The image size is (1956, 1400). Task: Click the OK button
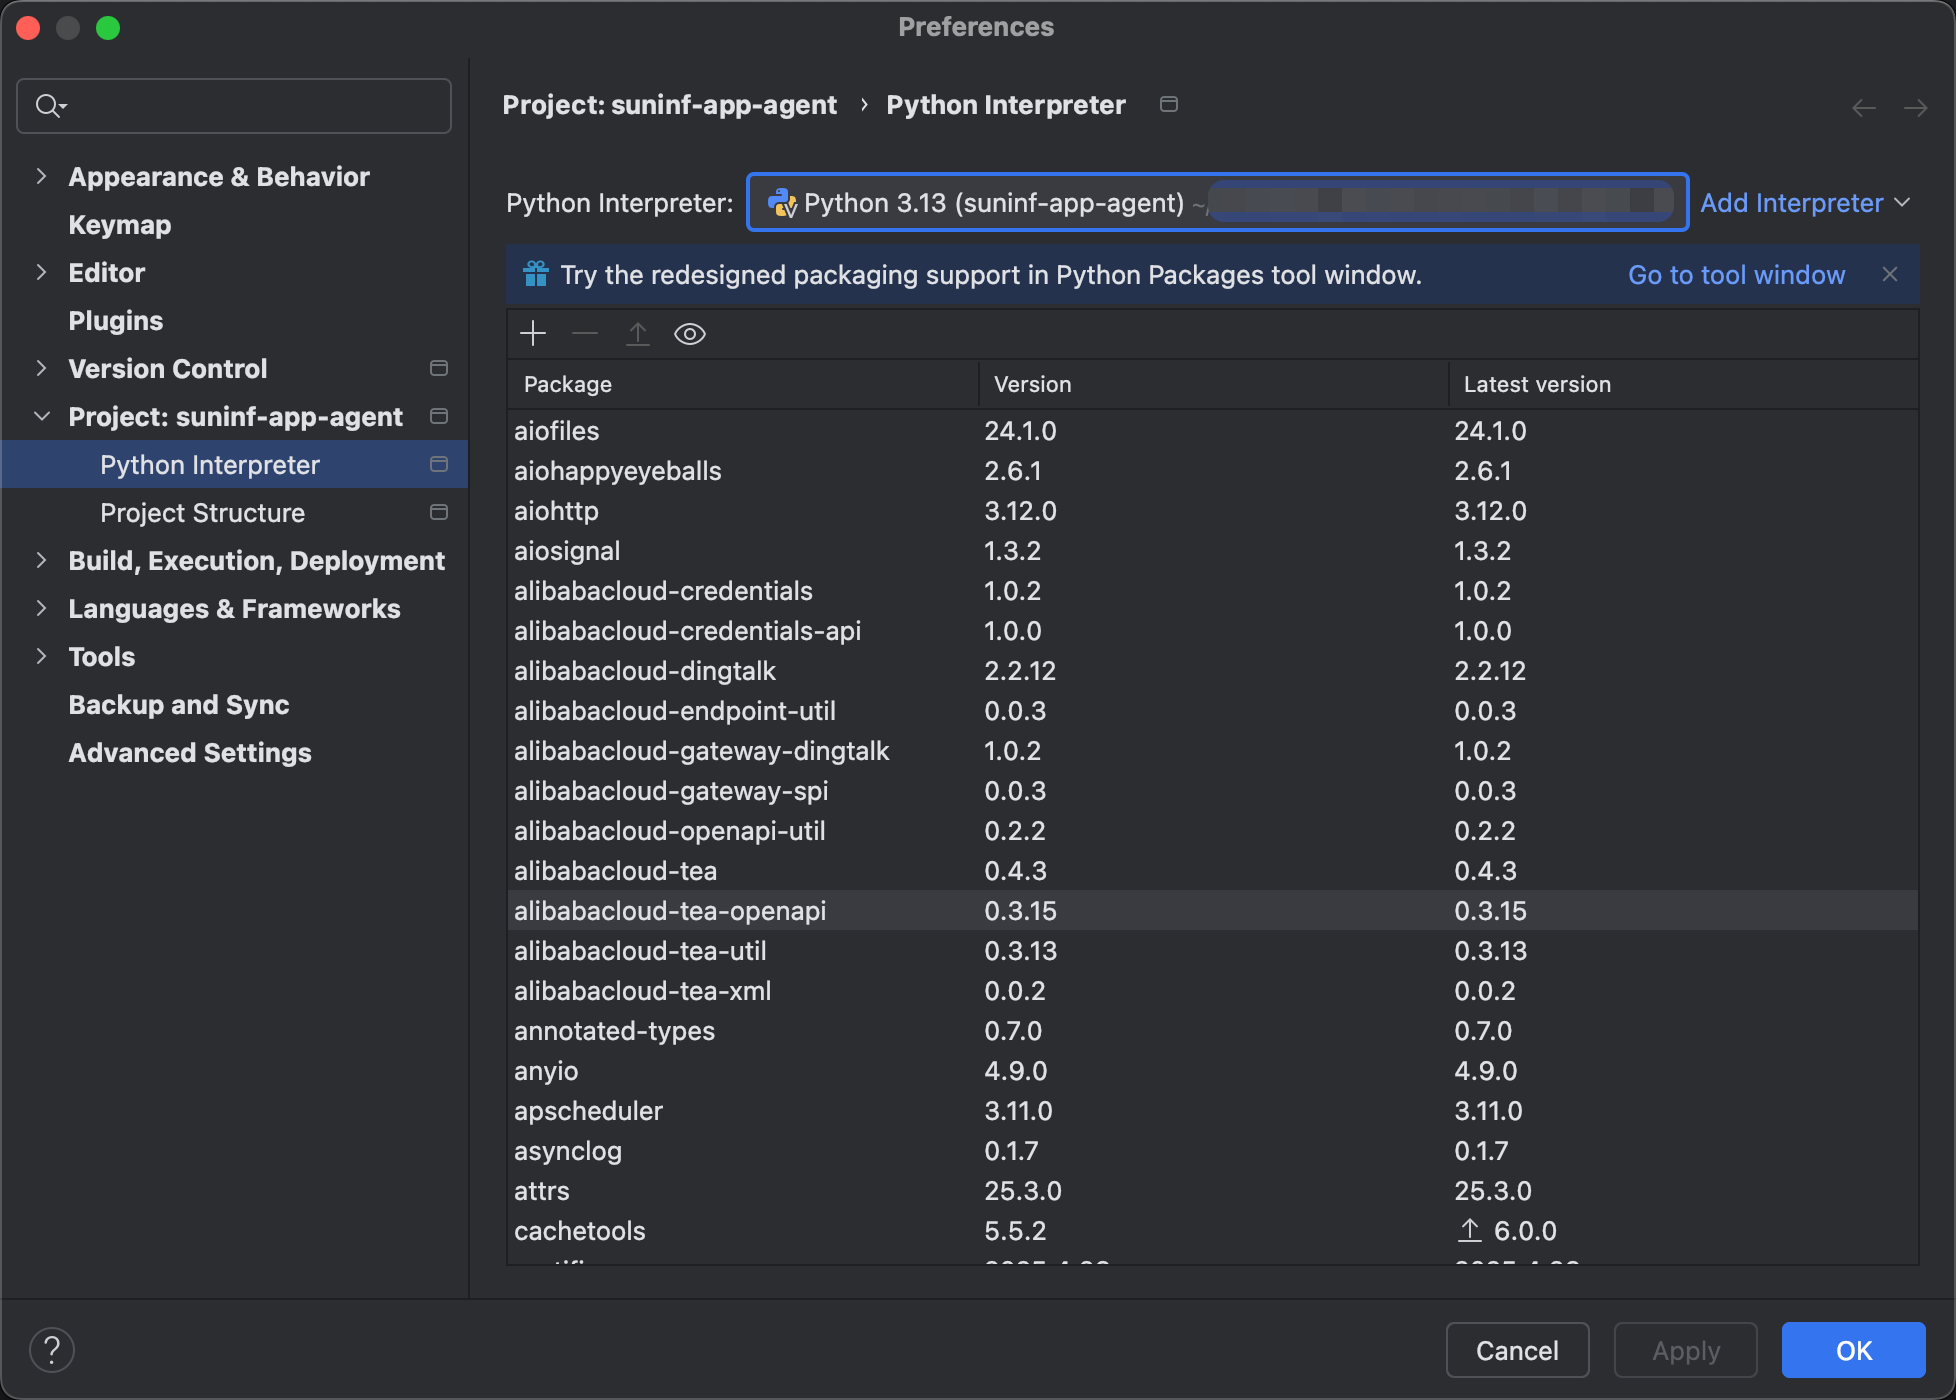coord(1853,1350)
